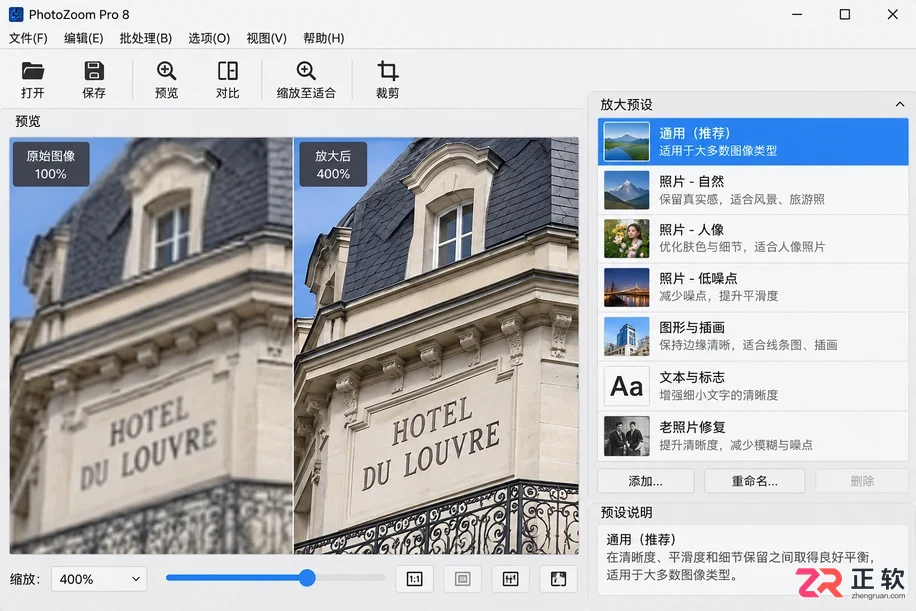Choose the 照片 - 自然 preset
916x611 pixels.
coord(752,190)
